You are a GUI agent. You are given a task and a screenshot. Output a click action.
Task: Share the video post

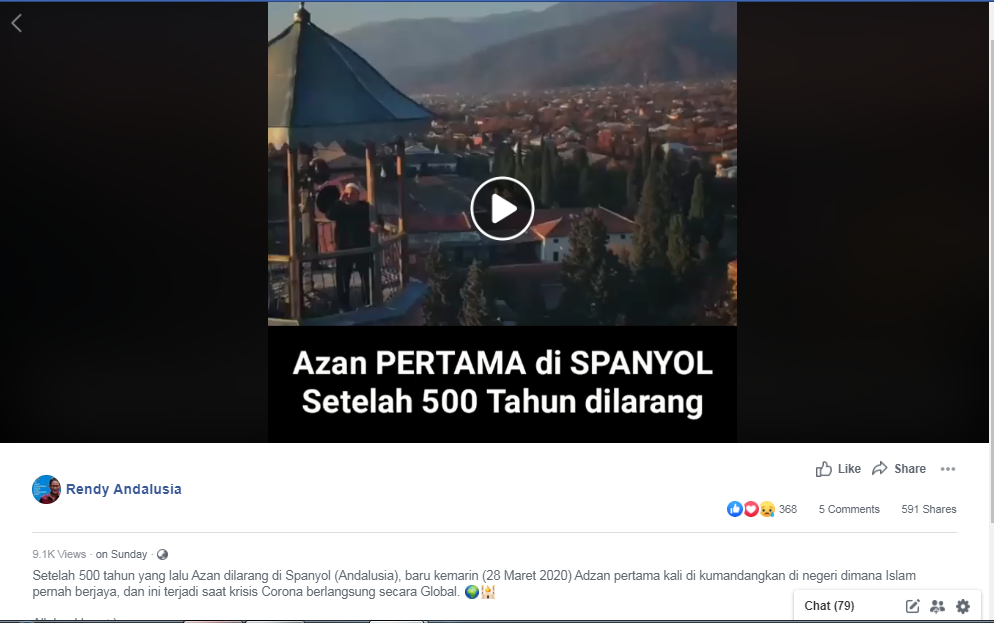(898, 469)
